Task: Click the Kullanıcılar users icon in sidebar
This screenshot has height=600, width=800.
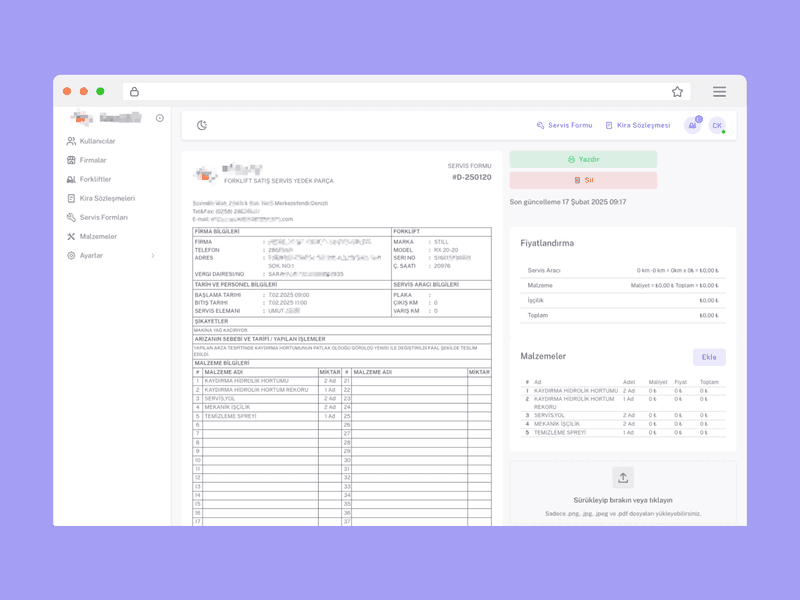Action: [x=71, y=141]
